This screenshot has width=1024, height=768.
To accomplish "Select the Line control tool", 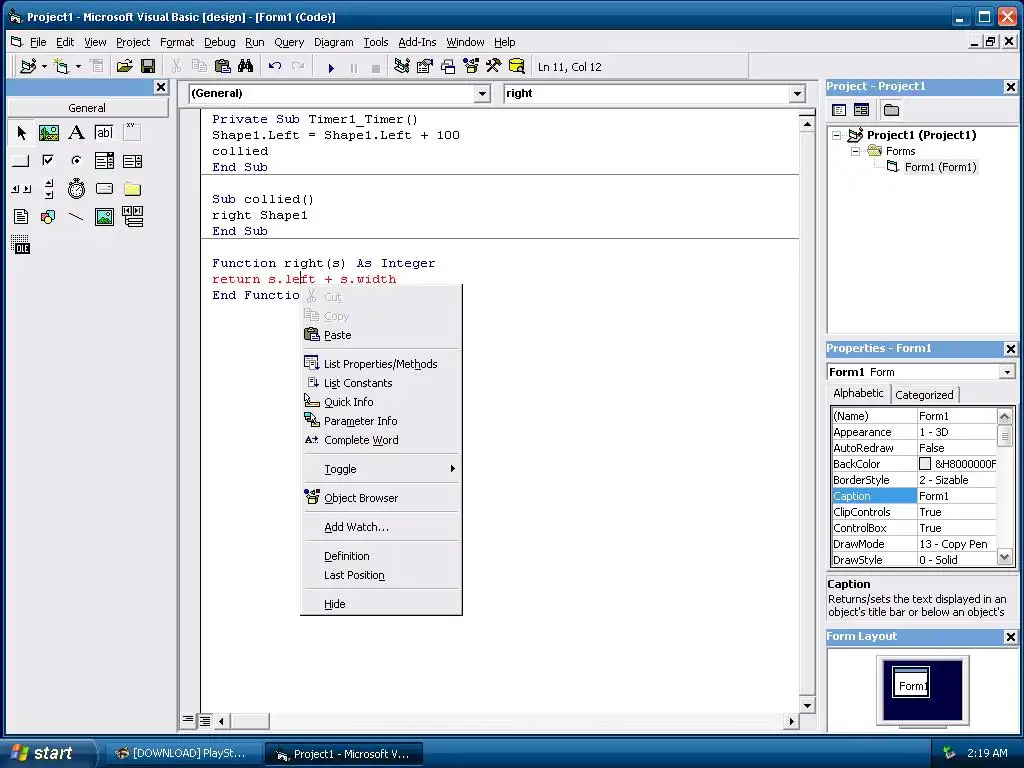I will coord(76,217).
